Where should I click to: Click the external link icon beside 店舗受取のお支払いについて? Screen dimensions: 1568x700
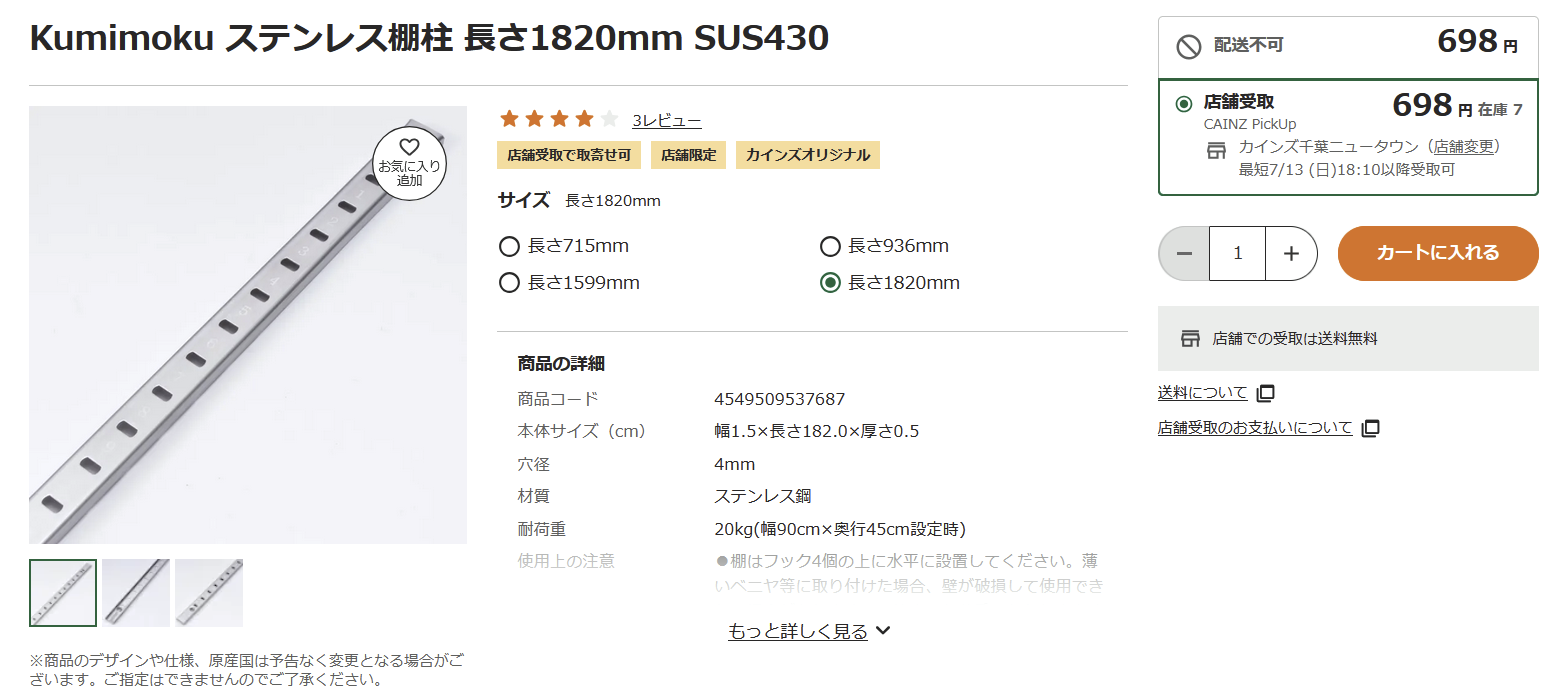click(x=1371, y=428)
